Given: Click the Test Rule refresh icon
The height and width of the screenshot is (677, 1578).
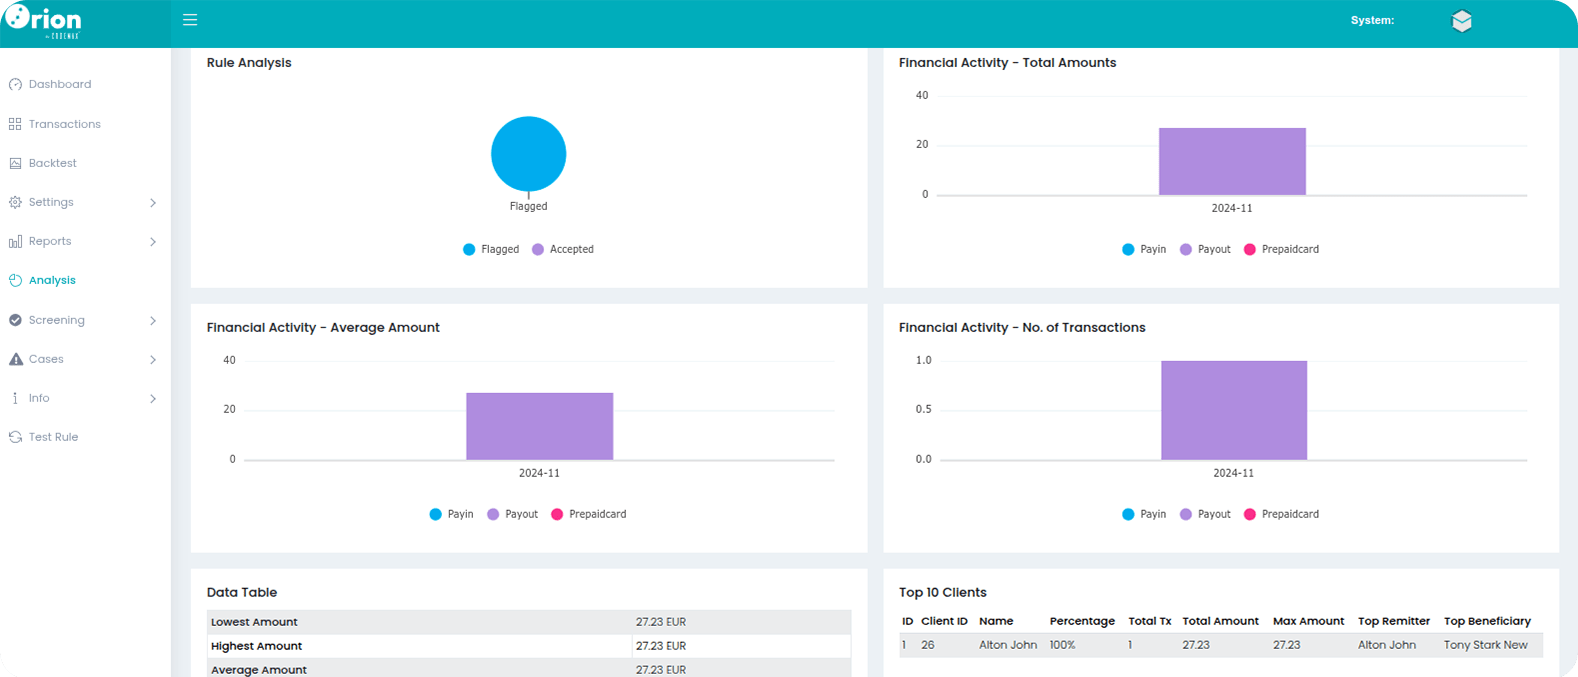Looking at the screenshot, I should [x=15, y=437].
